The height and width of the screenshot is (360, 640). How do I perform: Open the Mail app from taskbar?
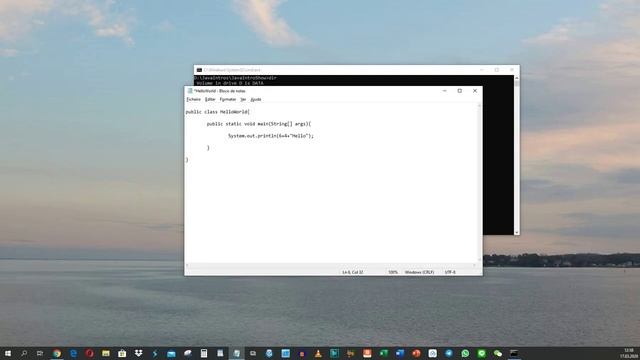pos(171,353)
